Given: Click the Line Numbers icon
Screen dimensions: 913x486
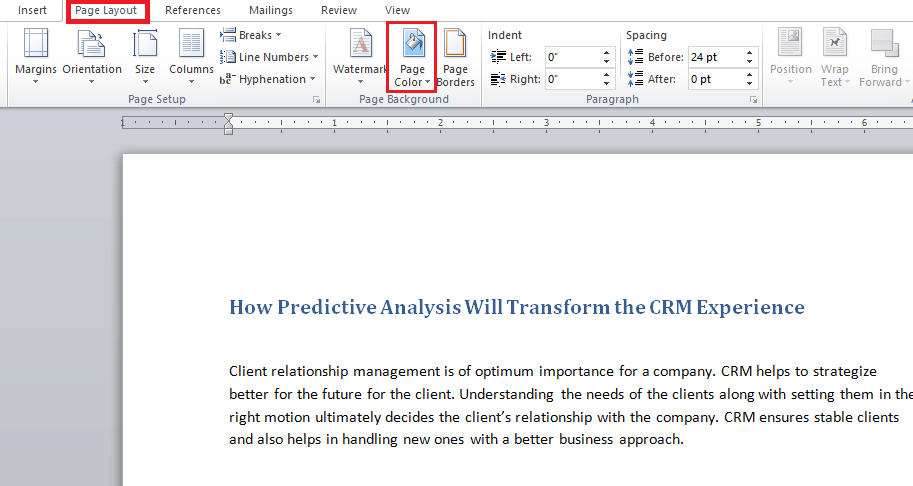Looking at the screenshot, I should (228, 57).
